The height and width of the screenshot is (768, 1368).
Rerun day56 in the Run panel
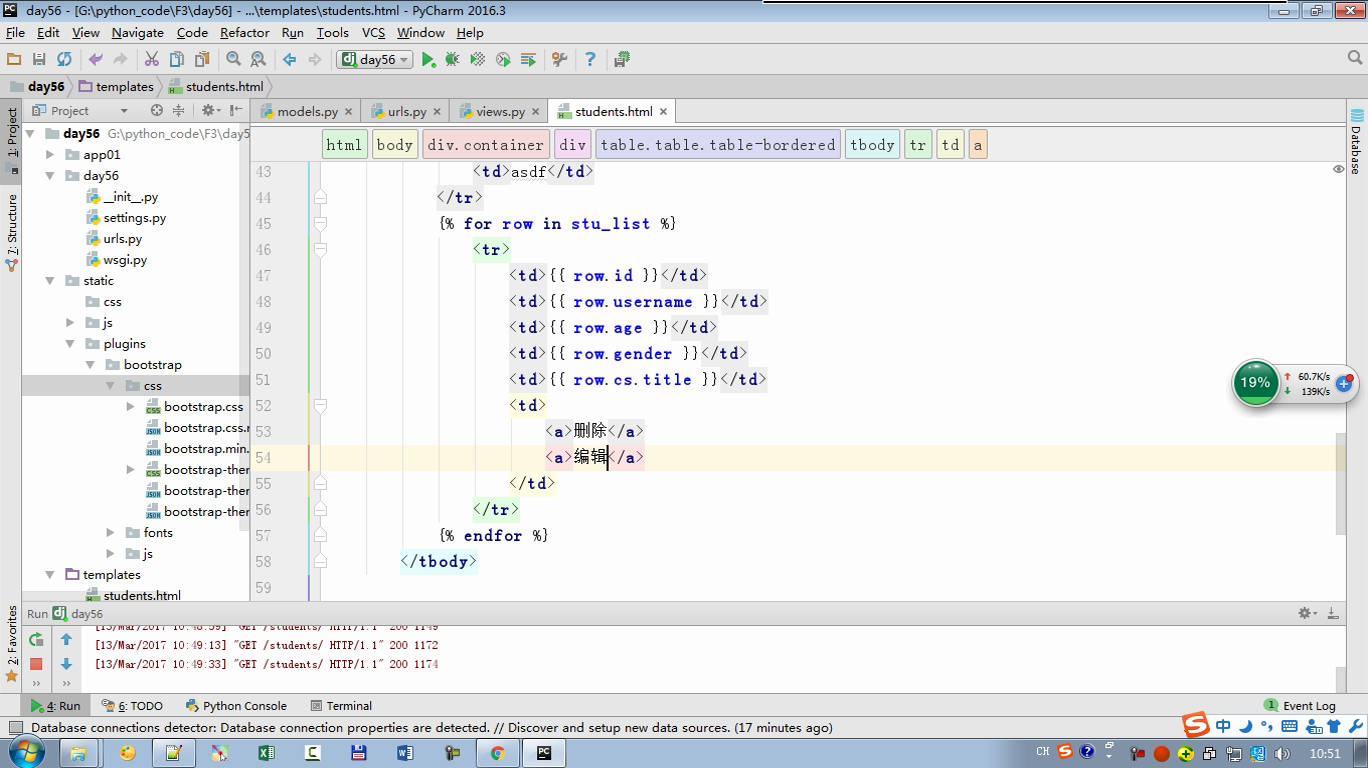tap(36, 640)
